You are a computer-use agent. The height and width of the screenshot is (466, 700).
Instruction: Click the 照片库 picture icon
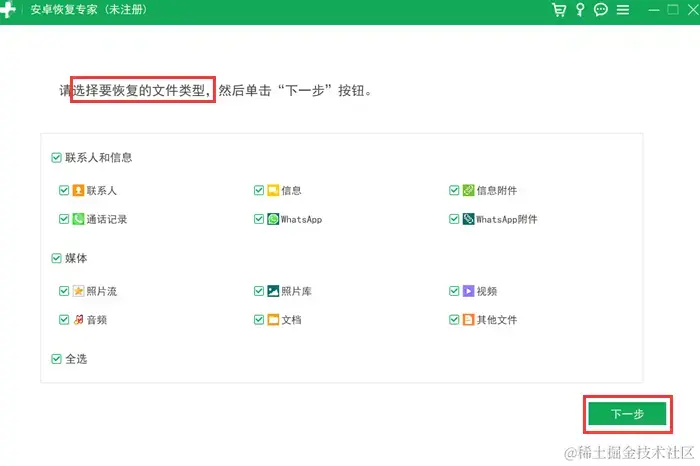coord(273,291)
